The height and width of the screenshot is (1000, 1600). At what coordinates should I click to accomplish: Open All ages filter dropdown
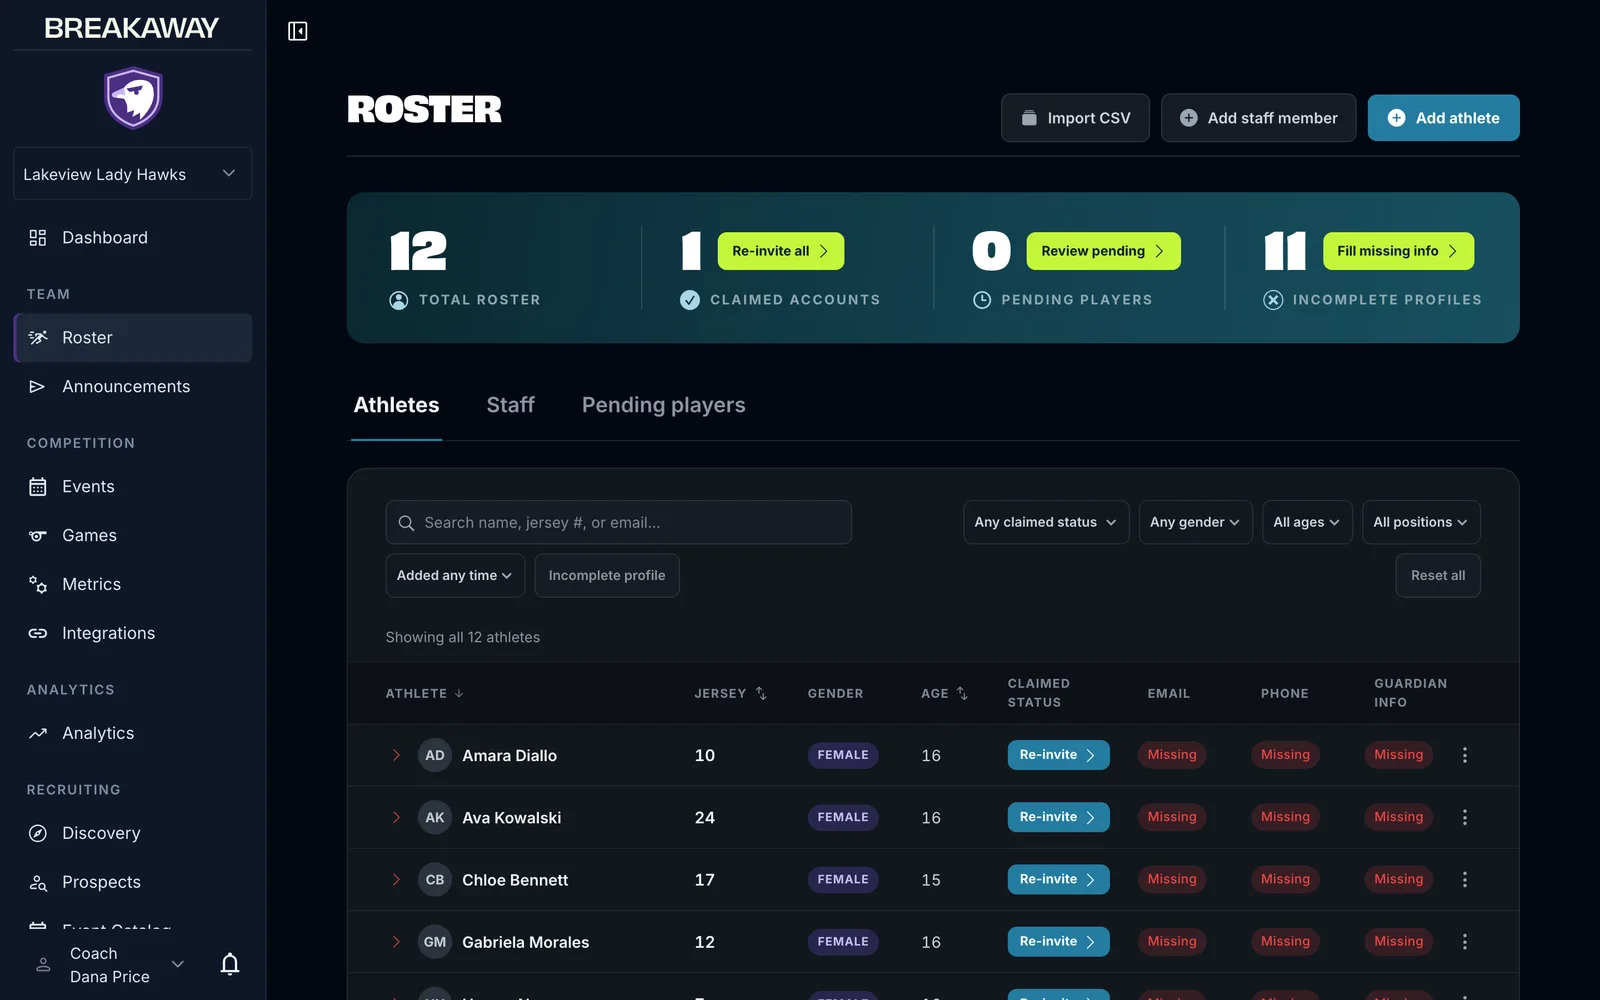click(x=1307, y=522)
